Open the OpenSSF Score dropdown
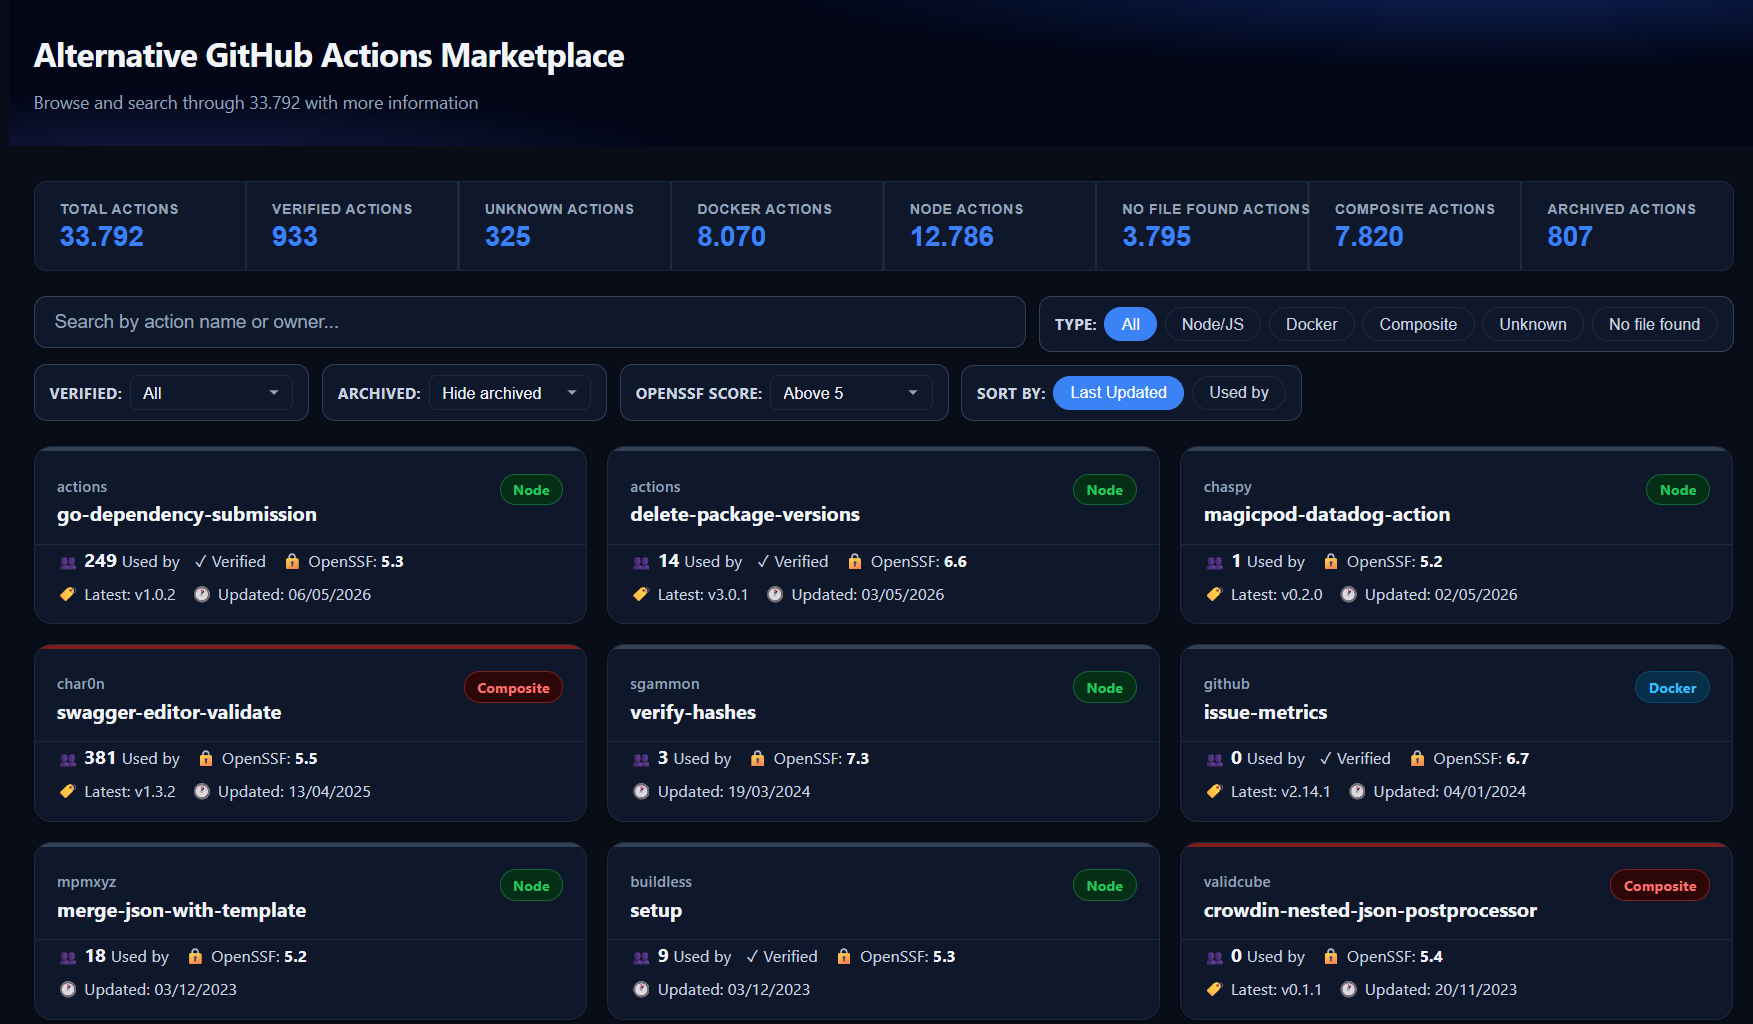The image size is (1753, 1024). pos(851,393)
